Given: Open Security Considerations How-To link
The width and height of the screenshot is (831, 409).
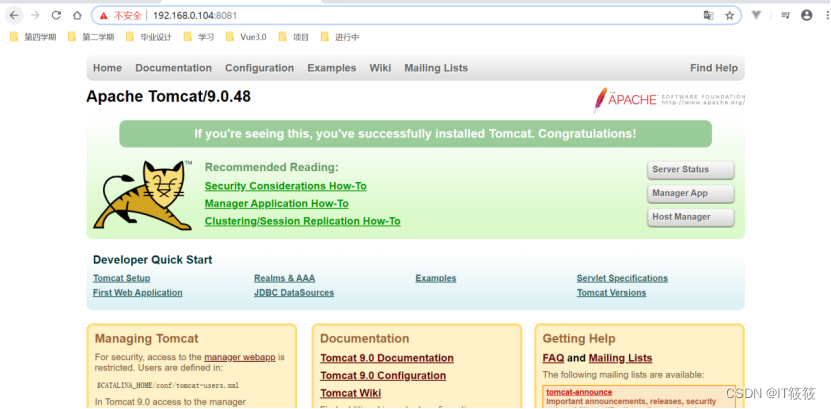Looking at the screenshot, I should (x=286, y=186).
